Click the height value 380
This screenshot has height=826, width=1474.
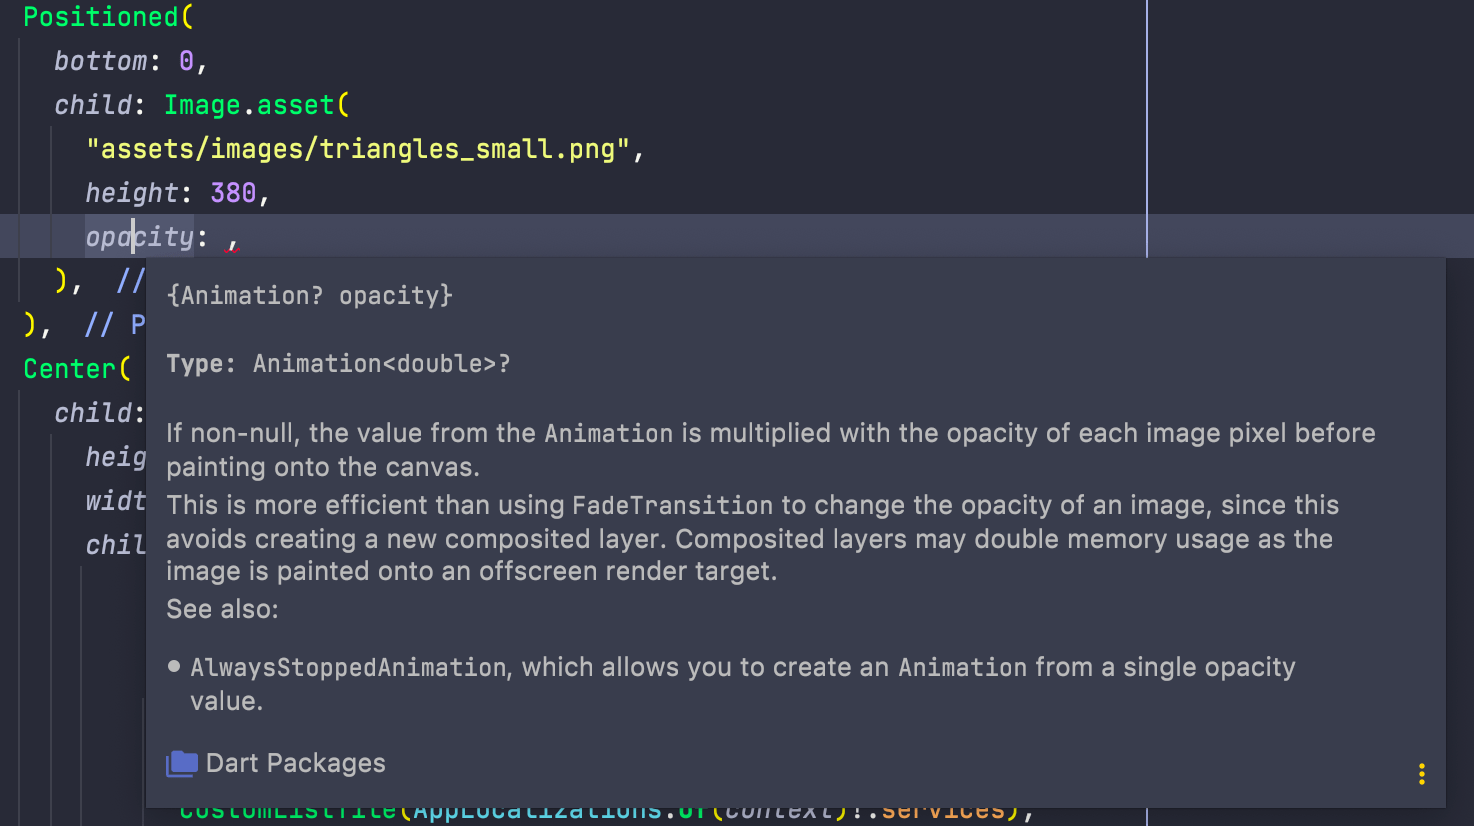[x=233, y=192]
